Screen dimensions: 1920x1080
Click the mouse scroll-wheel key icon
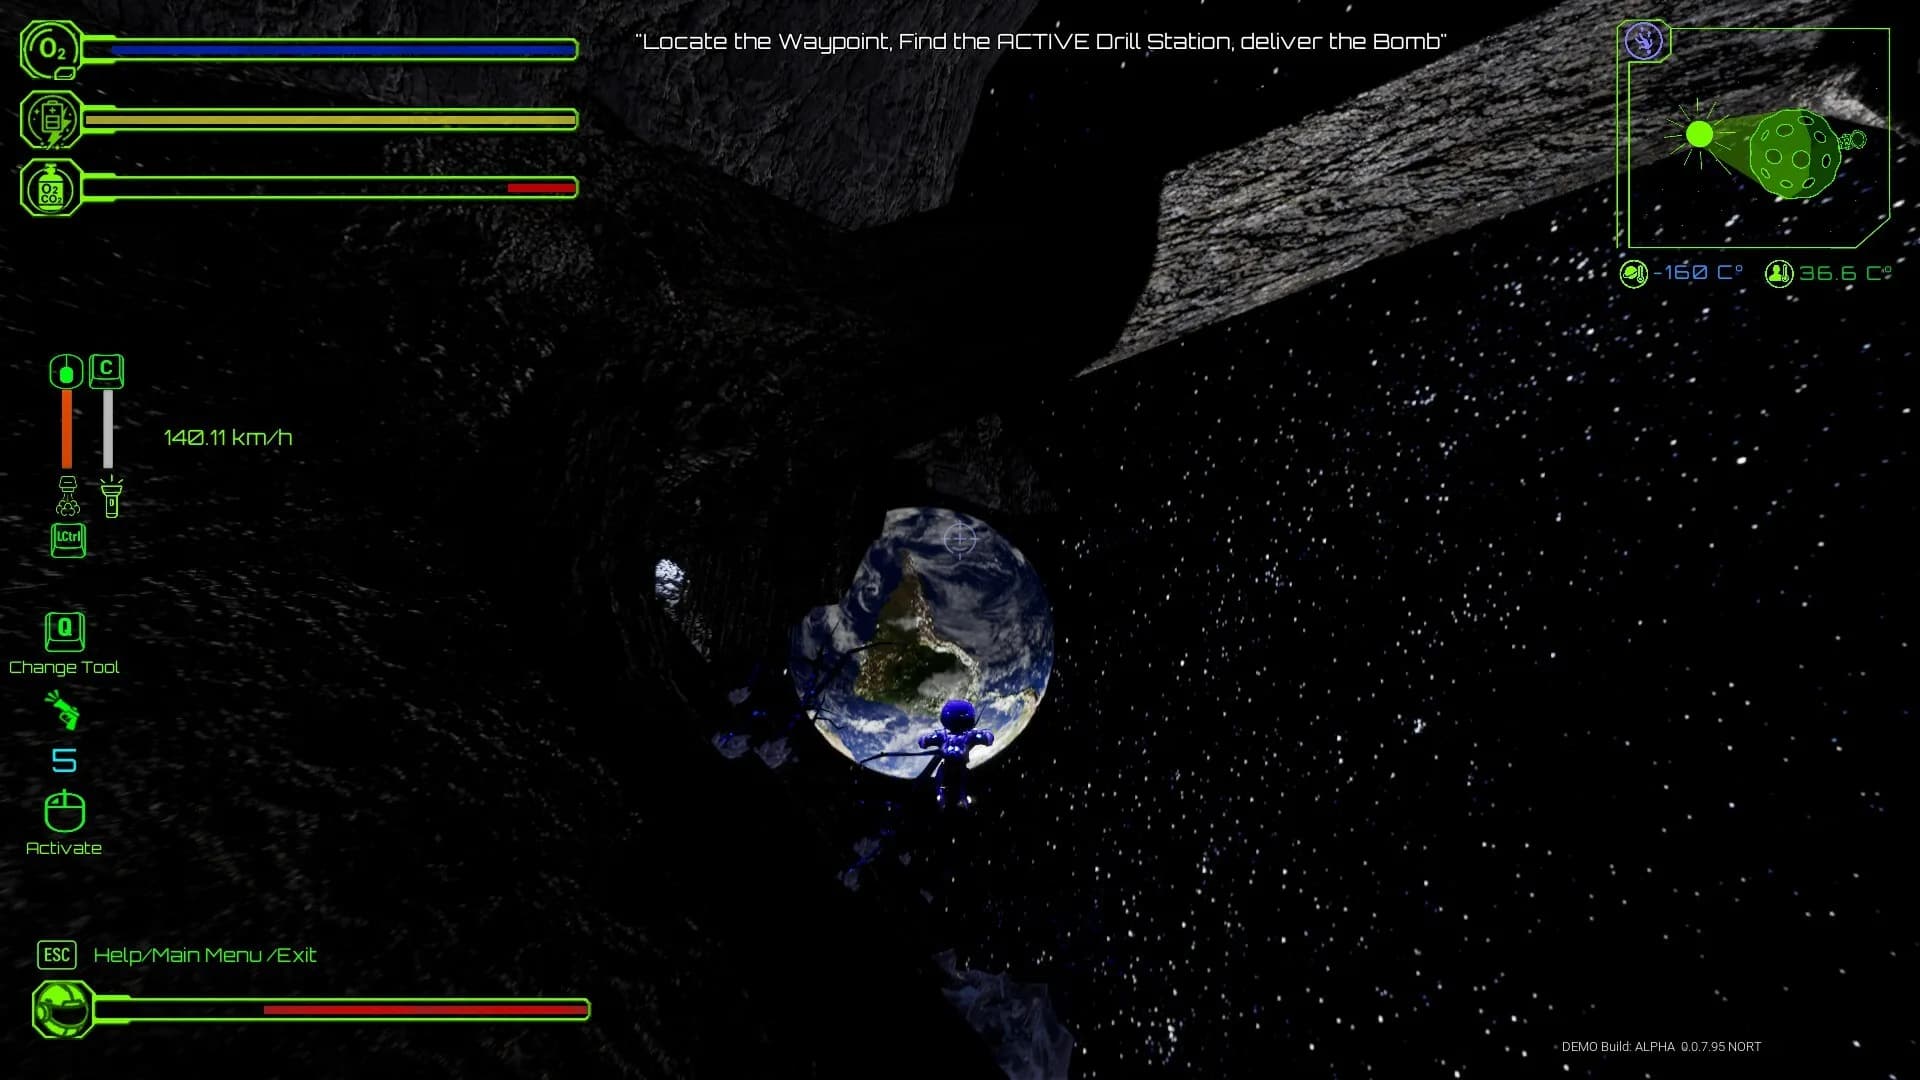coord(67,373)
